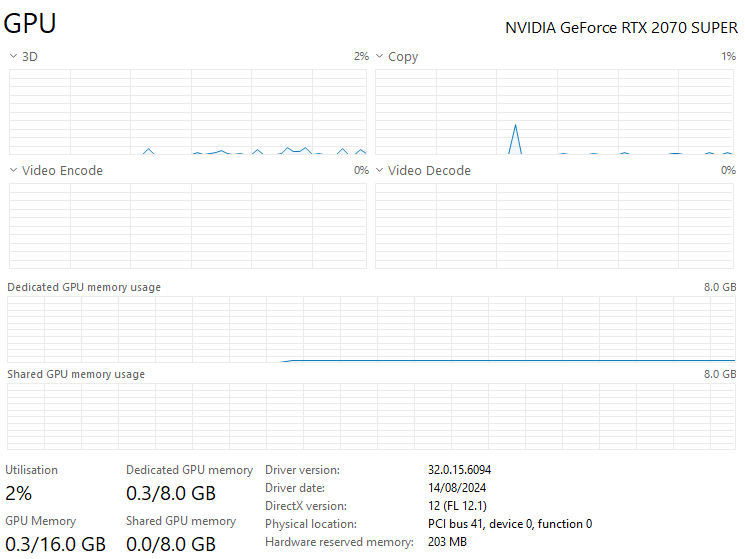Click the Dedicated GPU memory usage graph
Viewport: 745px width, 559px height.
click(371, 329)
